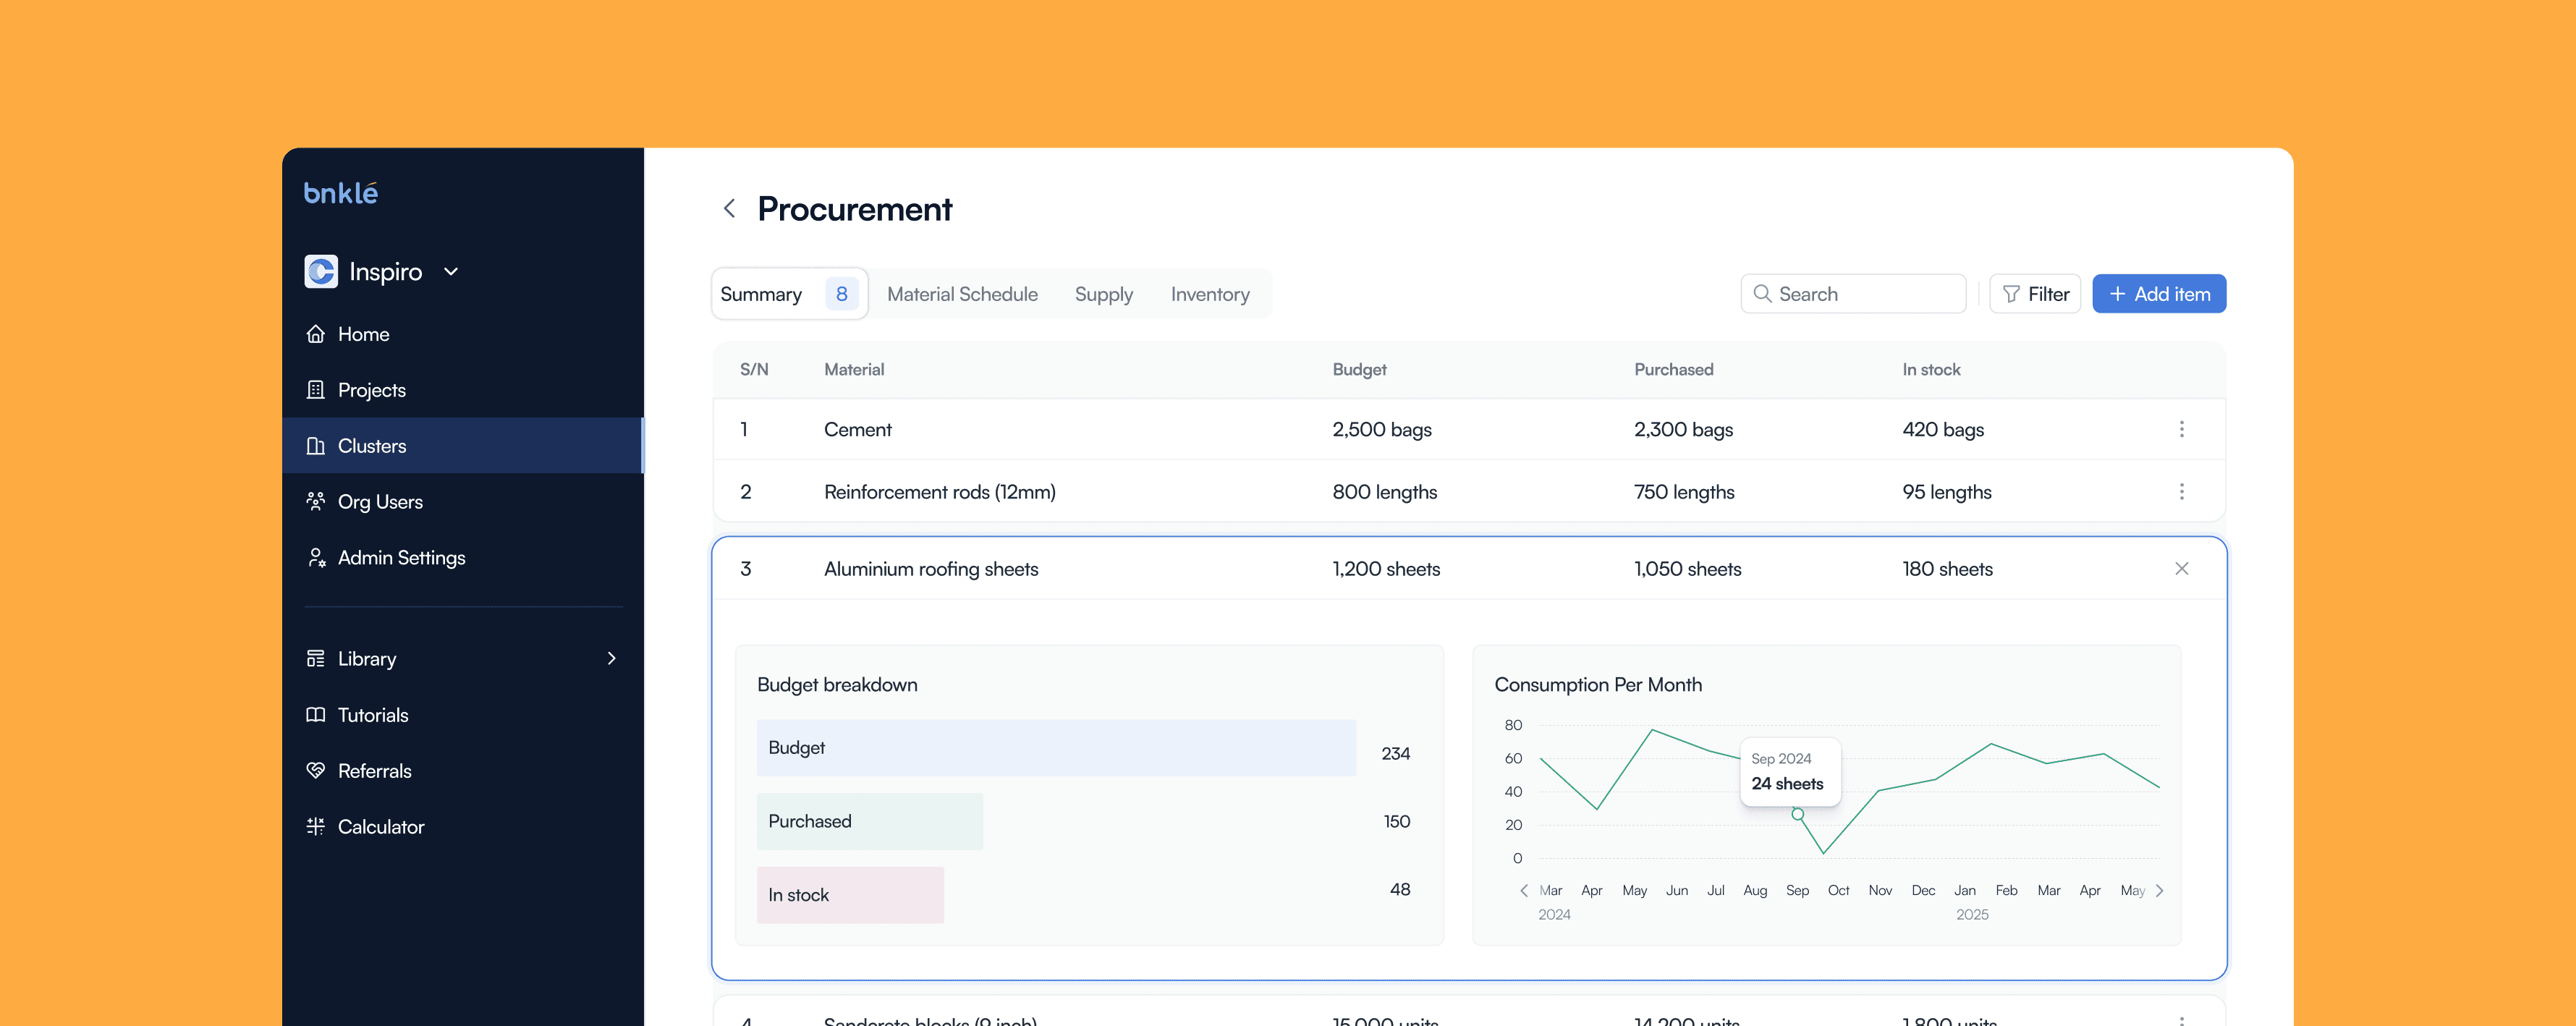Close the Aluminium roofing sheets expanded row

coord(2181,568)
